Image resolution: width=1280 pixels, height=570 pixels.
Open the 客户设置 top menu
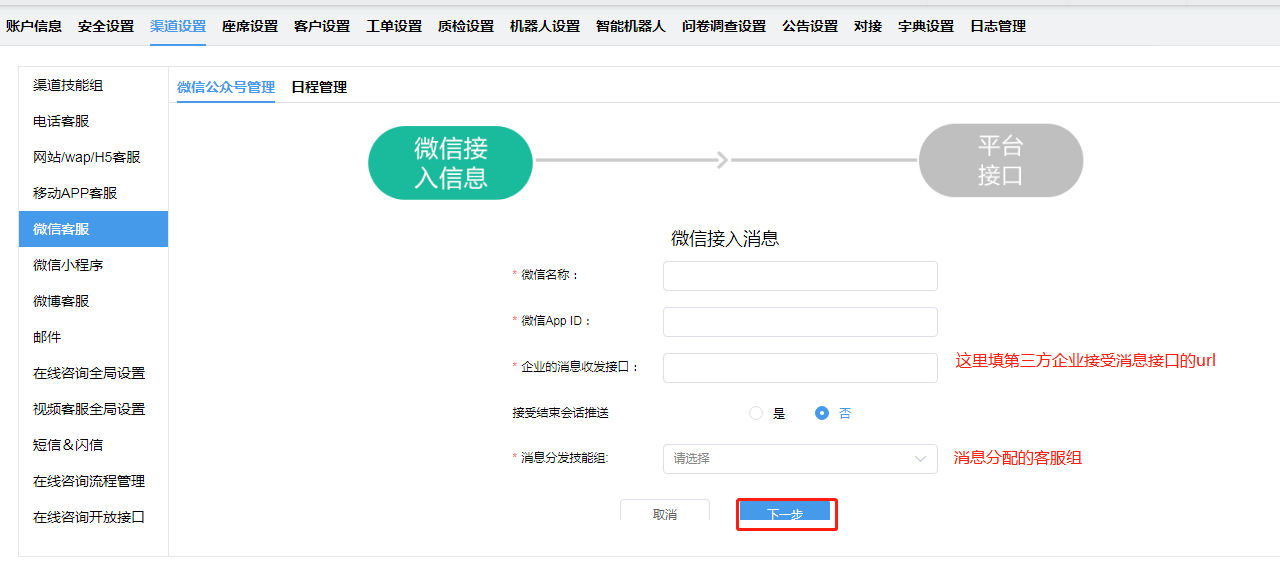[322, 26]
